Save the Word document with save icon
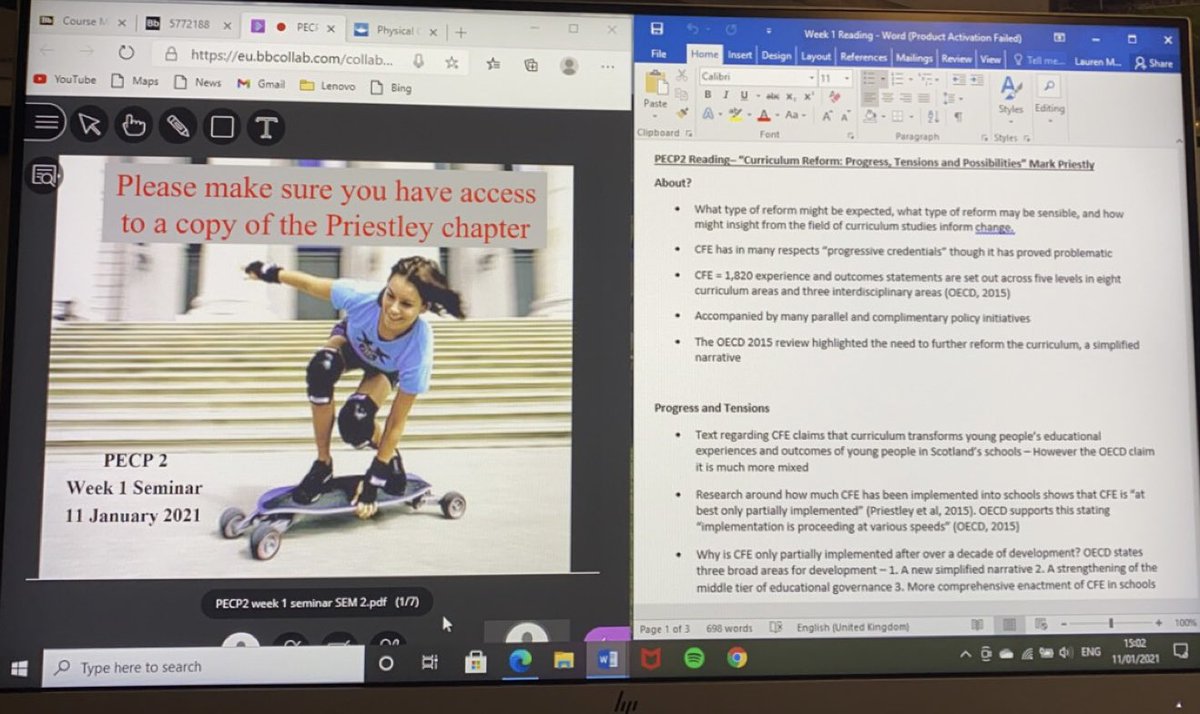 657,30
